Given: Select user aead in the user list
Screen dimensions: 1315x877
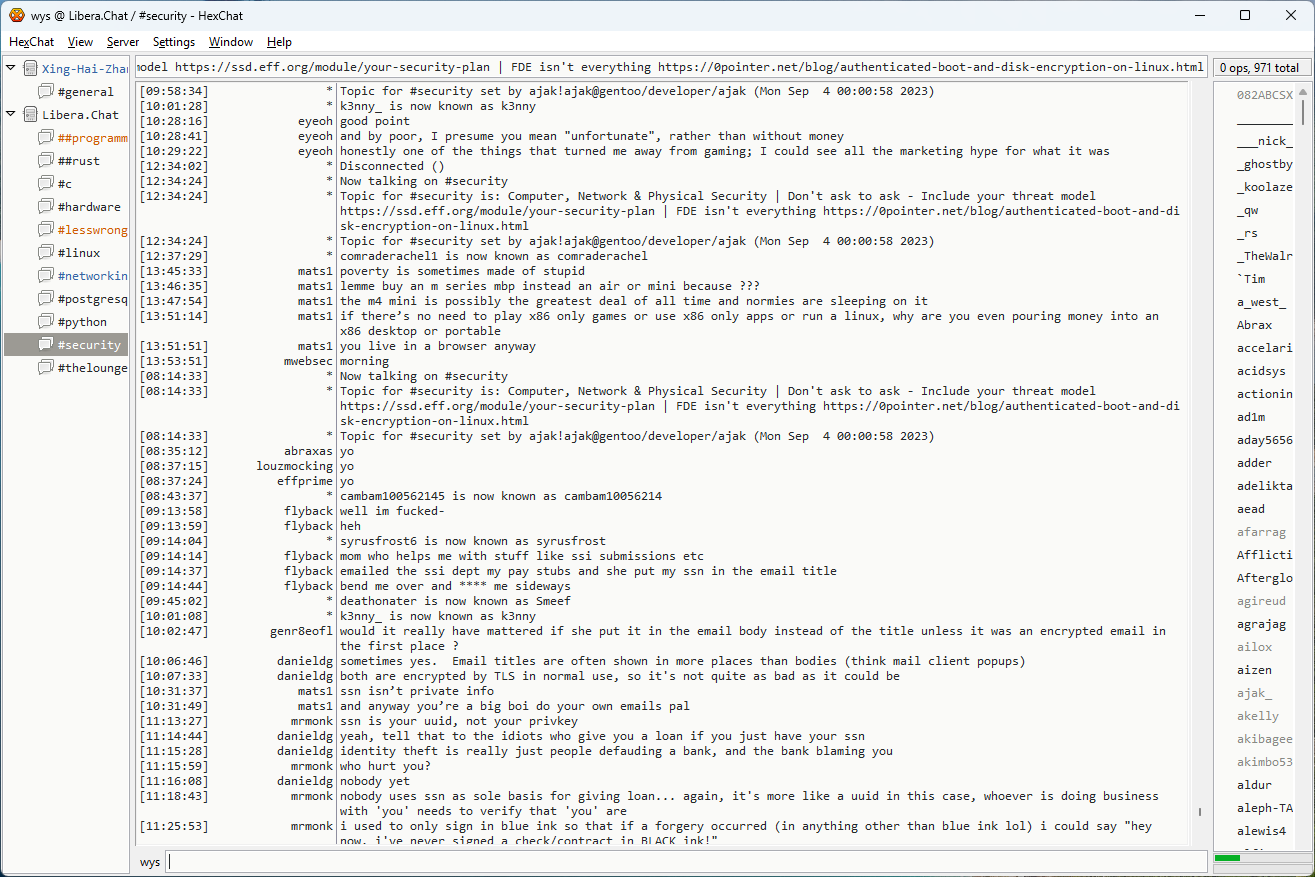Looking at the screenshot, I should (1250, 509).
